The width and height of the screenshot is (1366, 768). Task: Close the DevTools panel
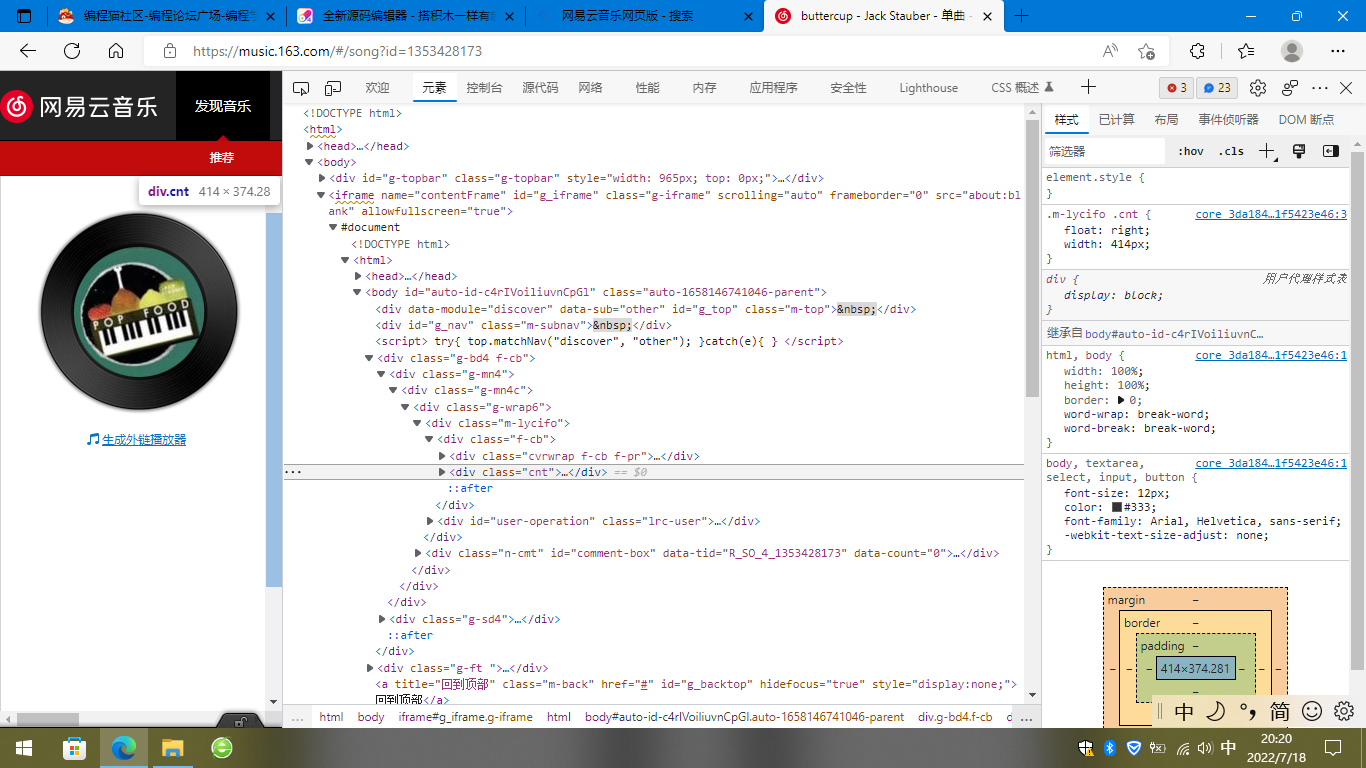[1347, 88]
